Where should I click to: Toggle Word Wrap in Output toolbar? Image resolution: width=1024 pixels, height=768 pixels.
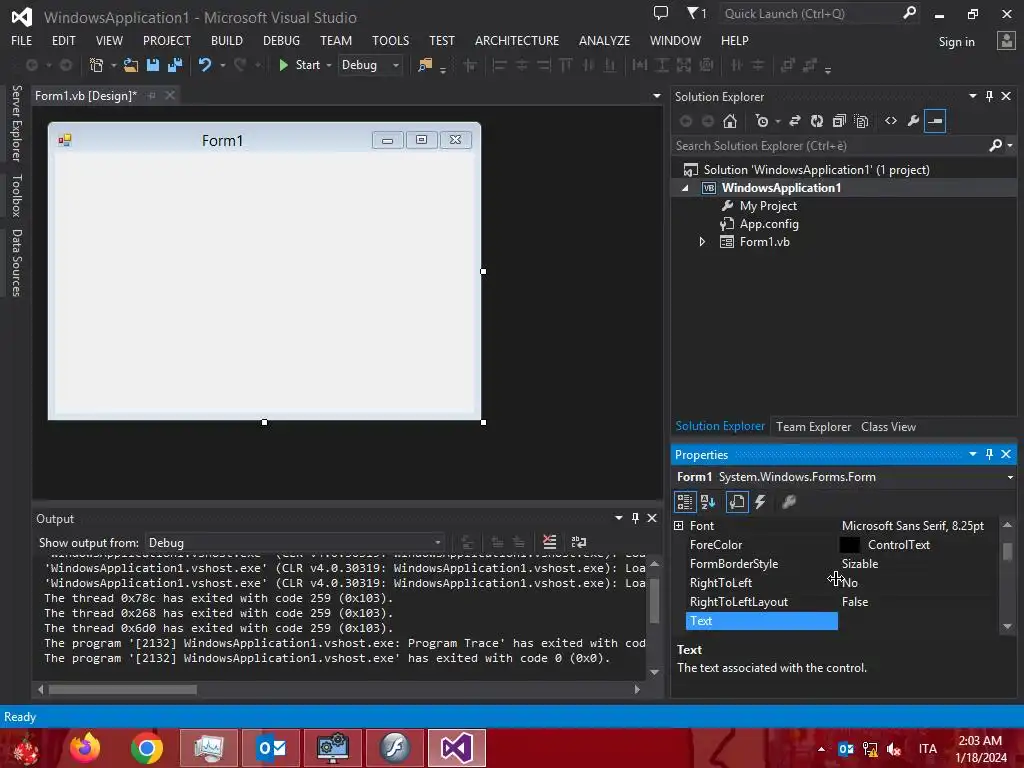click(579, 542)
